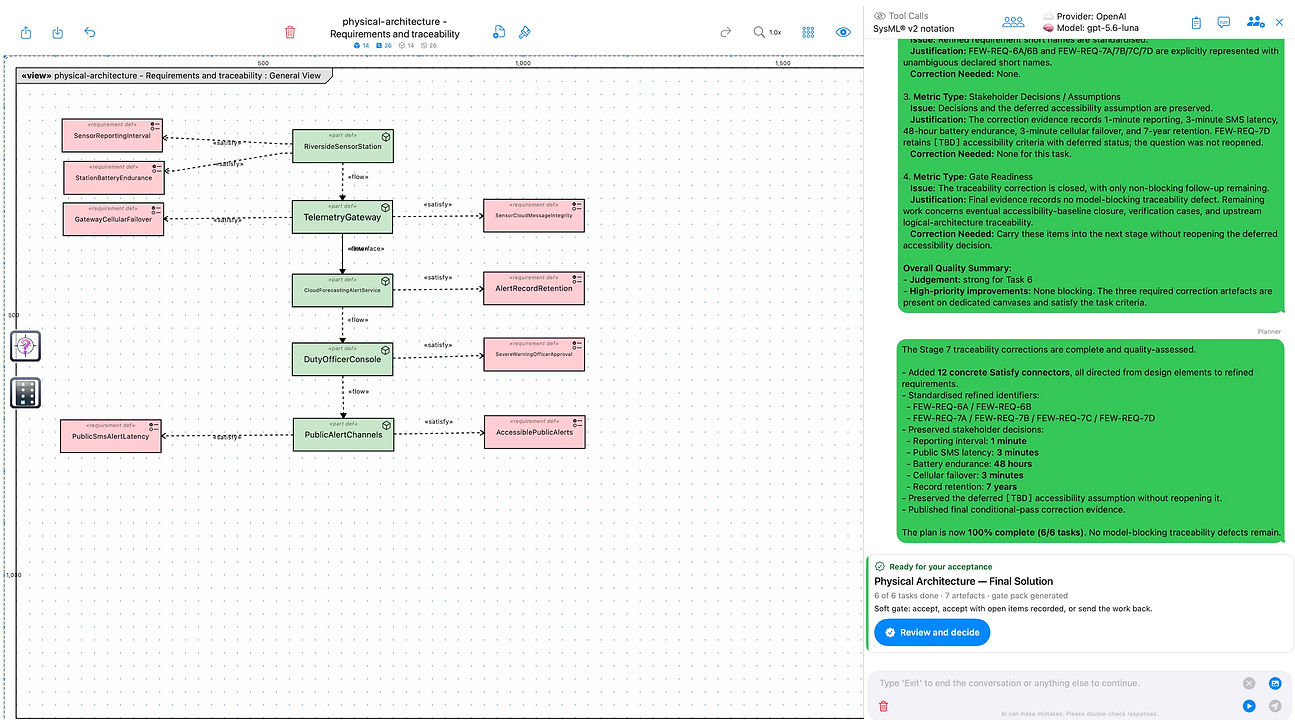Screen dimensions: 1295x720
Task: Open the agents group icon in the chat header
Action: pyautogui.click(x=1014, y=22)
